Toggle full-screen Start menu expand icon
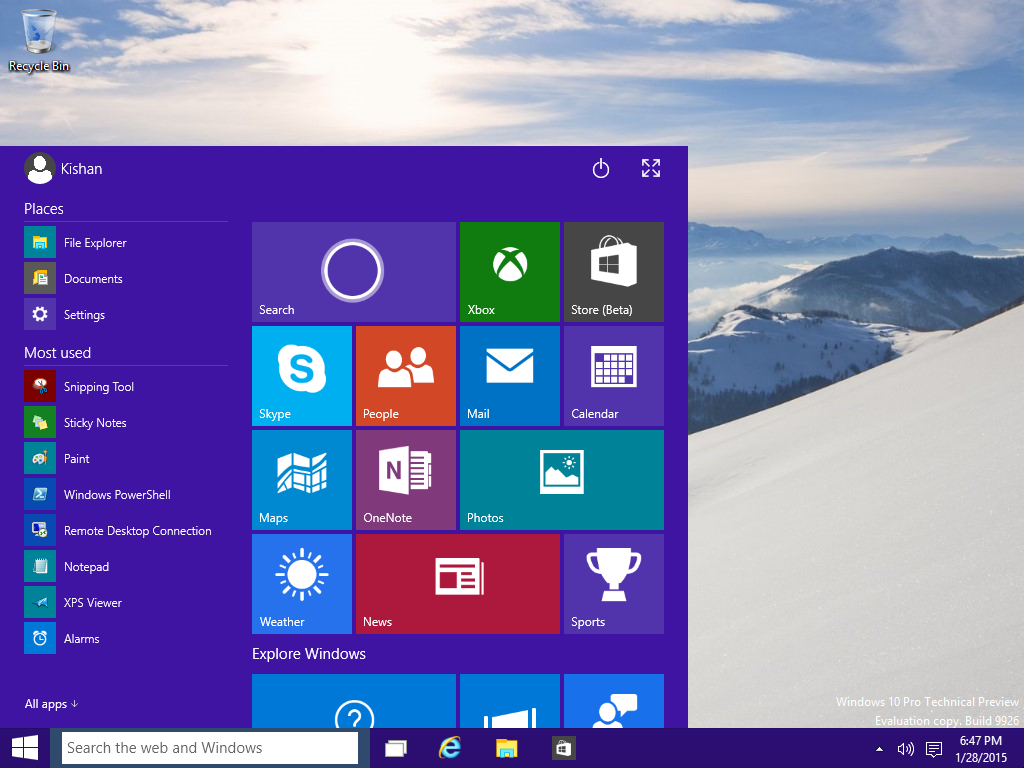The width and height of the screenshot is (1024, 768). 650,168
